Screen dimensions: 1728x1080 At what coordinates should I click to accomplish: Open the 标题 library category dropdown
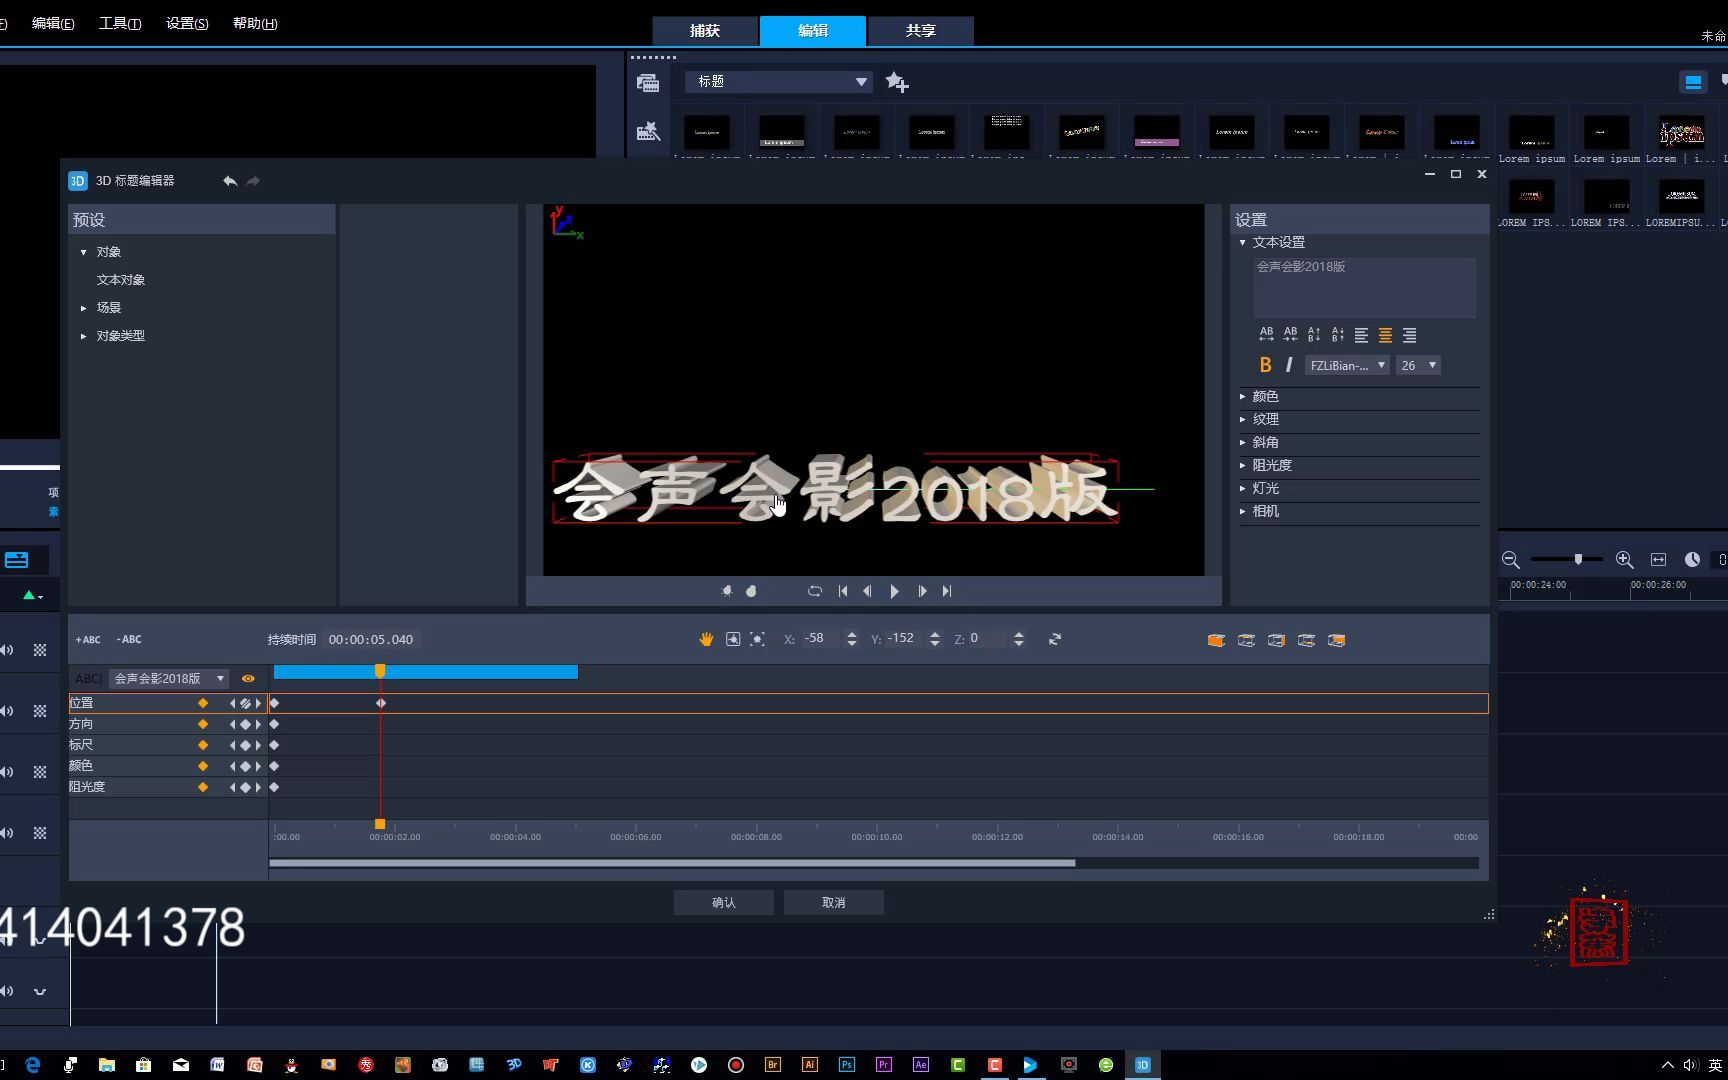click(779, 81)
